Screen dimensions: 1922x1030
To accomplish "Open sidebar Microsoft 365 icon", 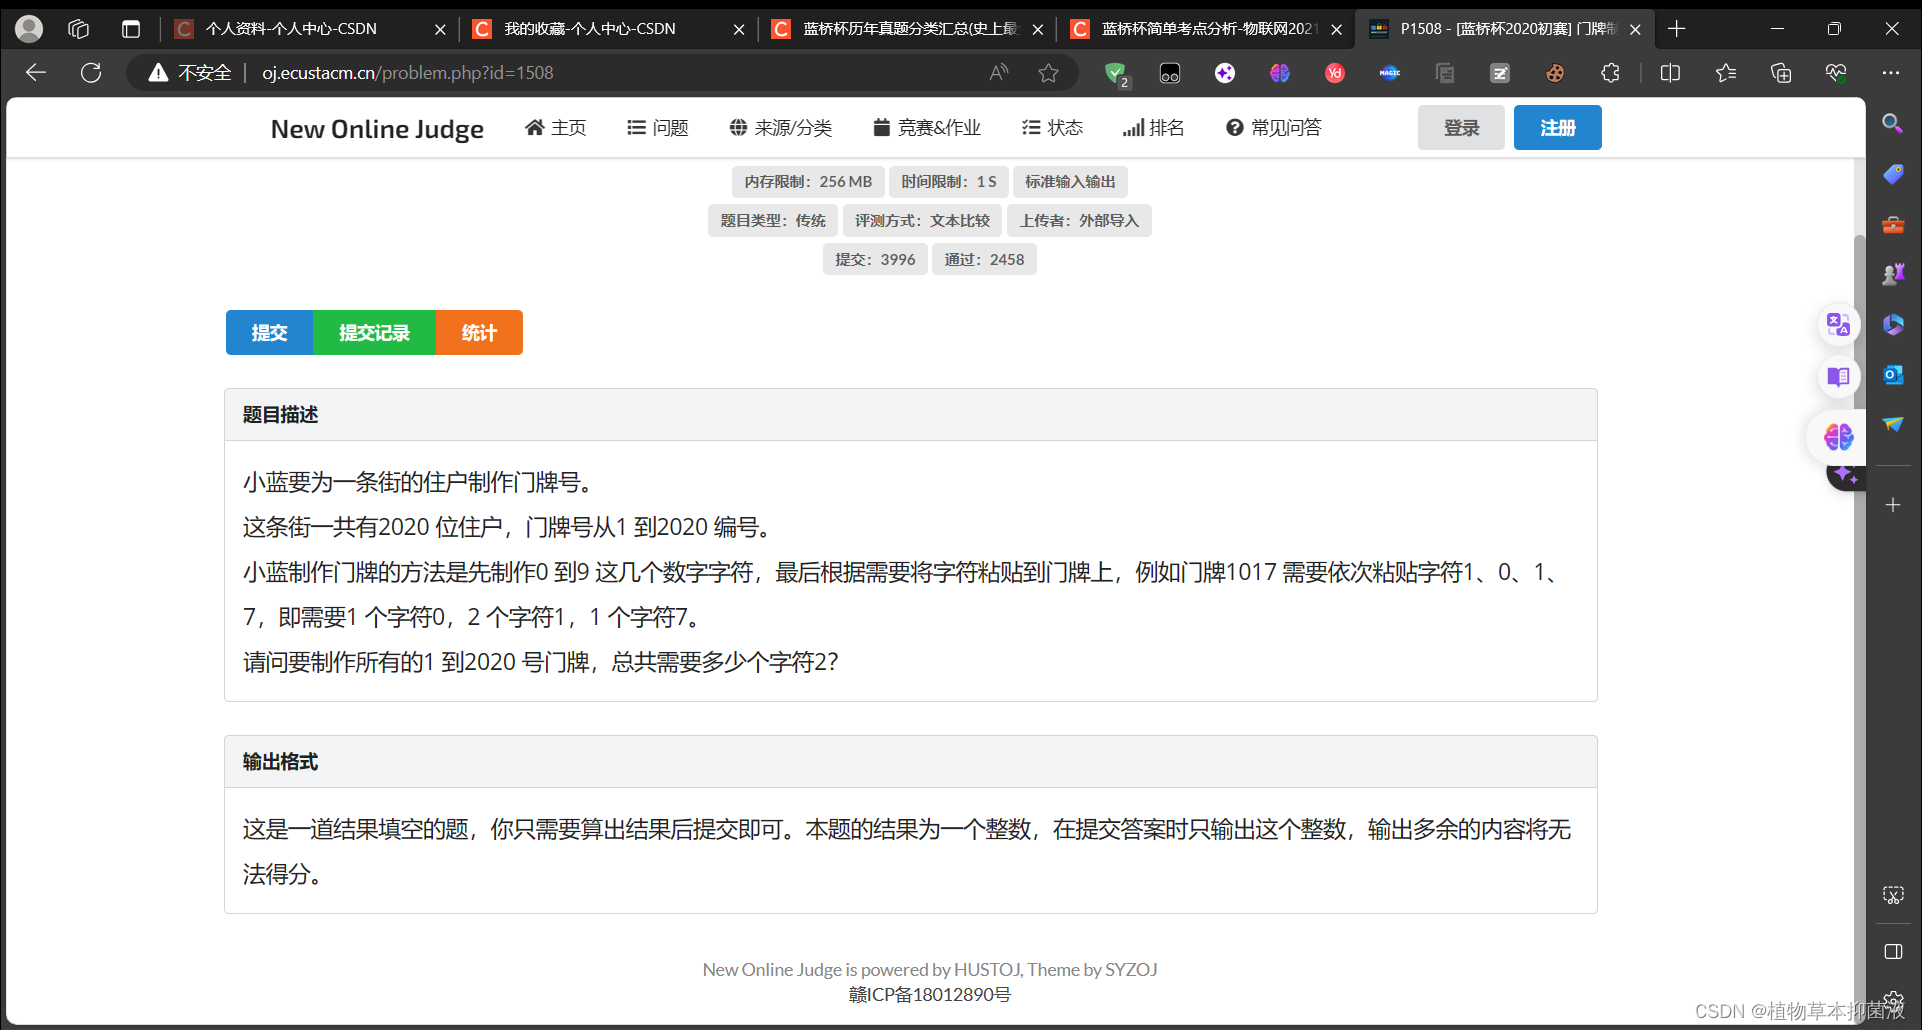I will [1892, 324].
